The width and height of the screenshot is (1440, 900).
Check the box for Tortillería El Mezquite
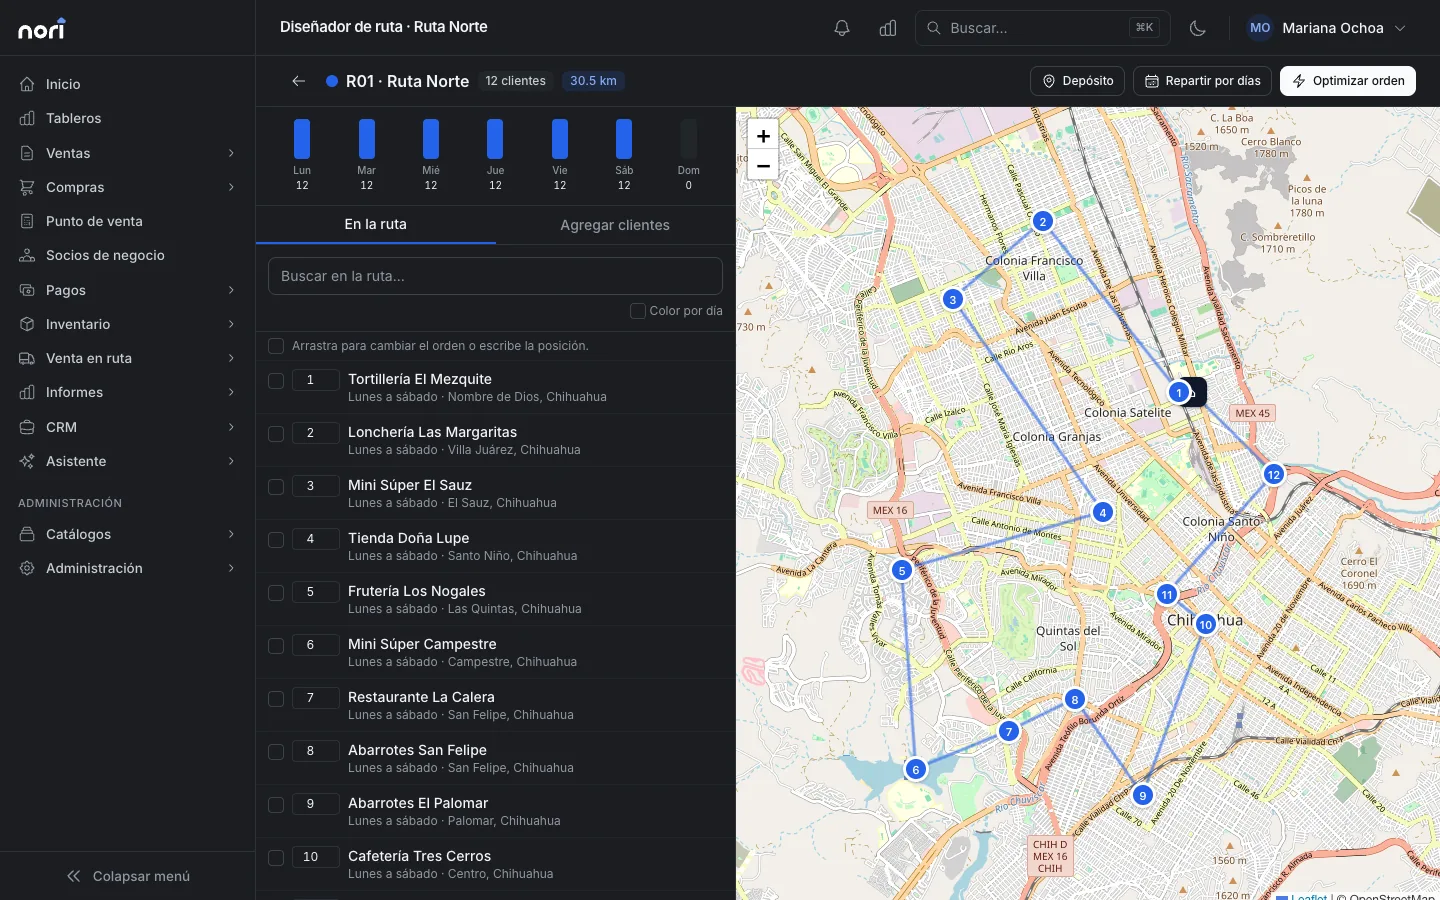276,380
